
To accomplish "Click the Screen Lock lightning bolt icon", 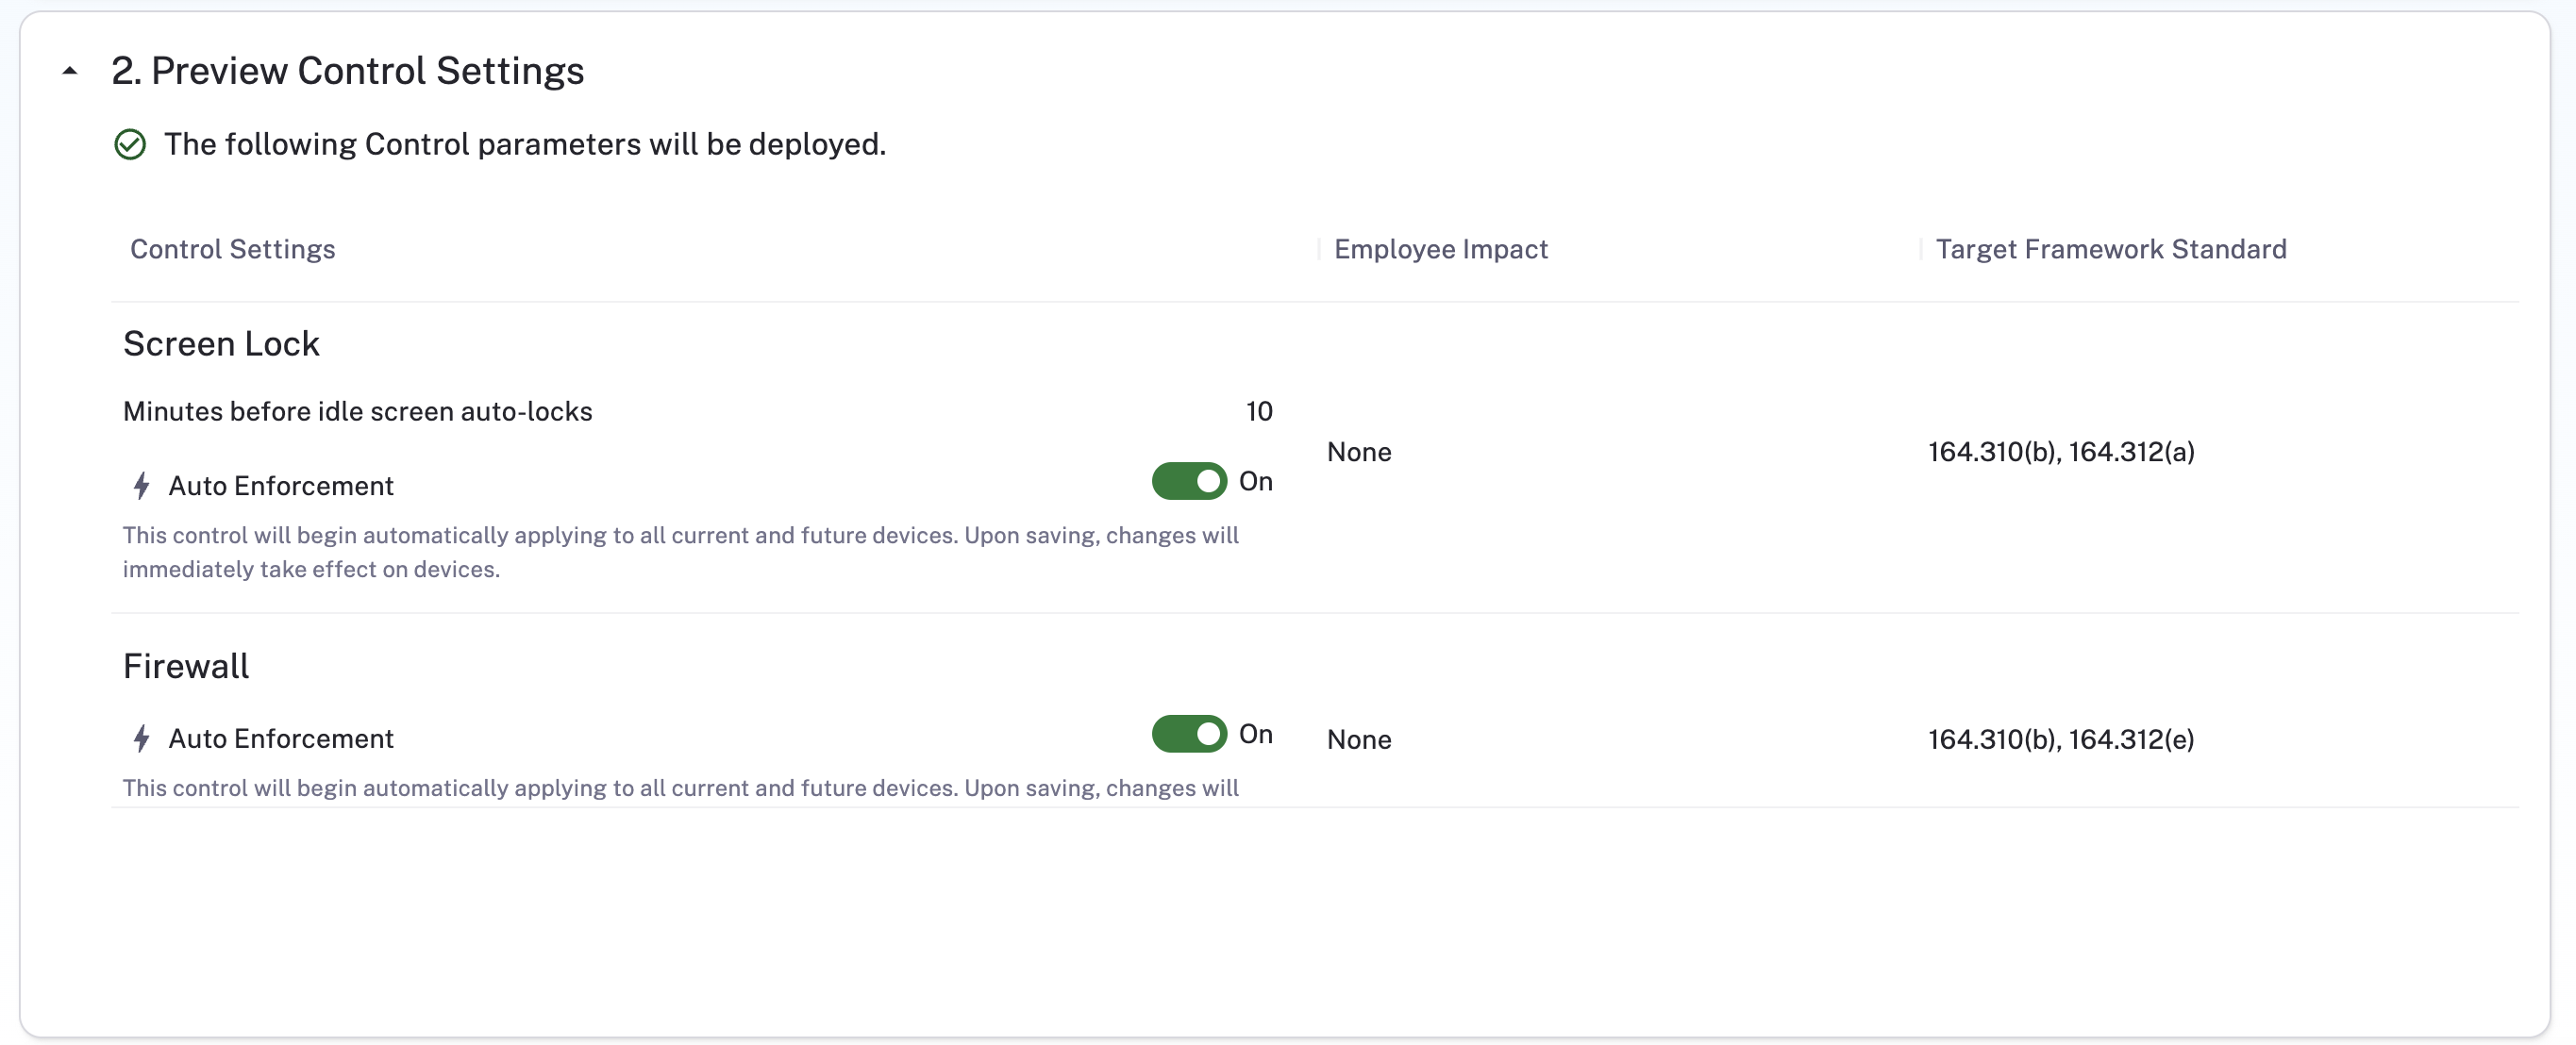I will 141,486.
